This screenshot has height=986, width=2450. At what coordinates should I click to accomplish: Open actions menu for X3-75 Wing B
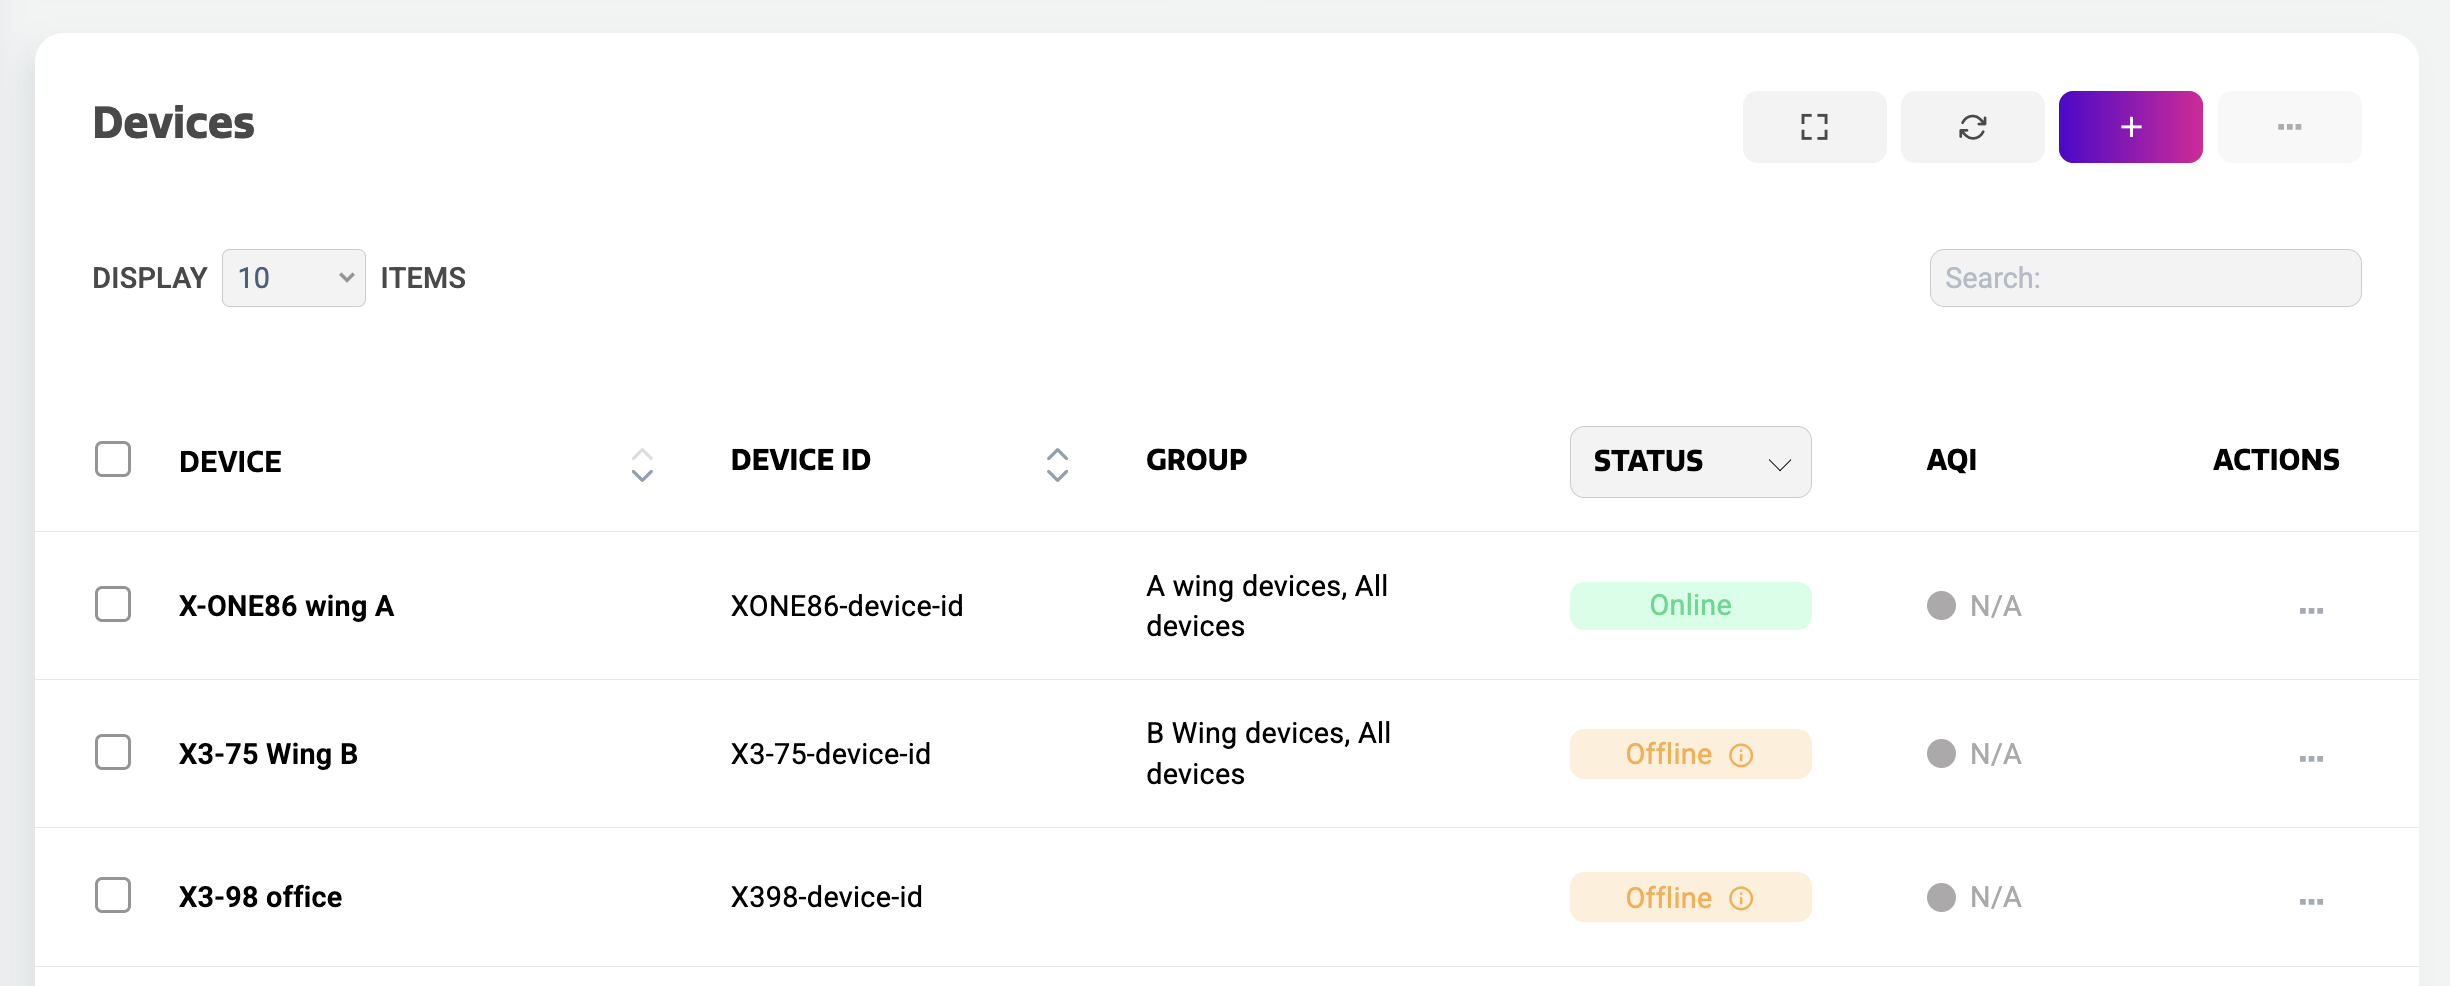click(x=2311, y=759)
